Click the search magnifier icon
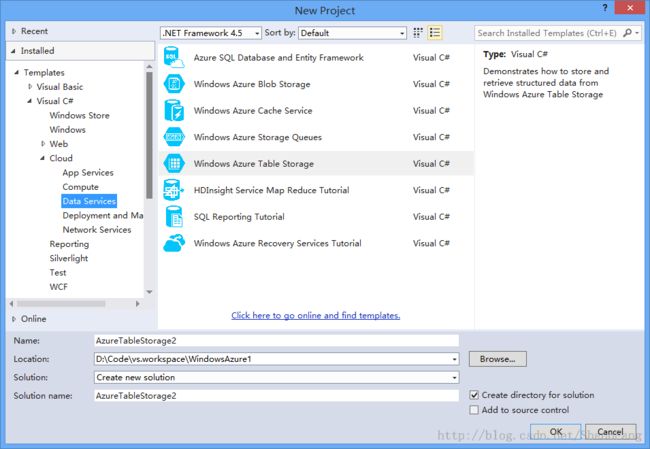The image size is (650, 449). click(x=628, y=33)
